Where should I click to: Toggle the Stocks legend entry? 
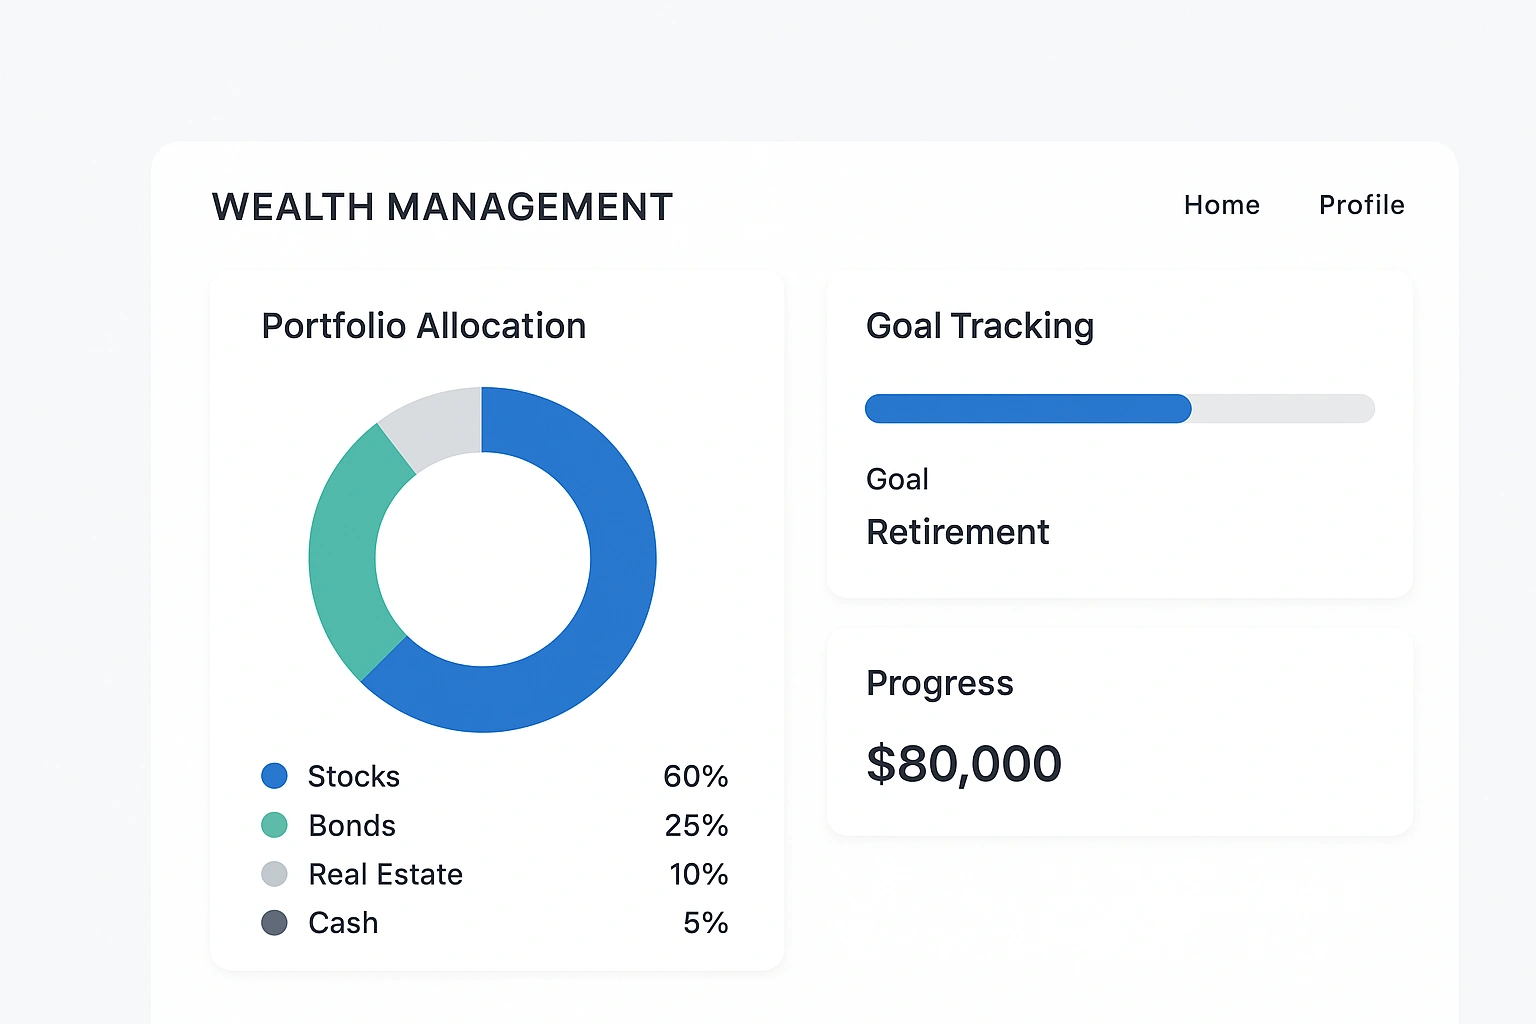354,775
